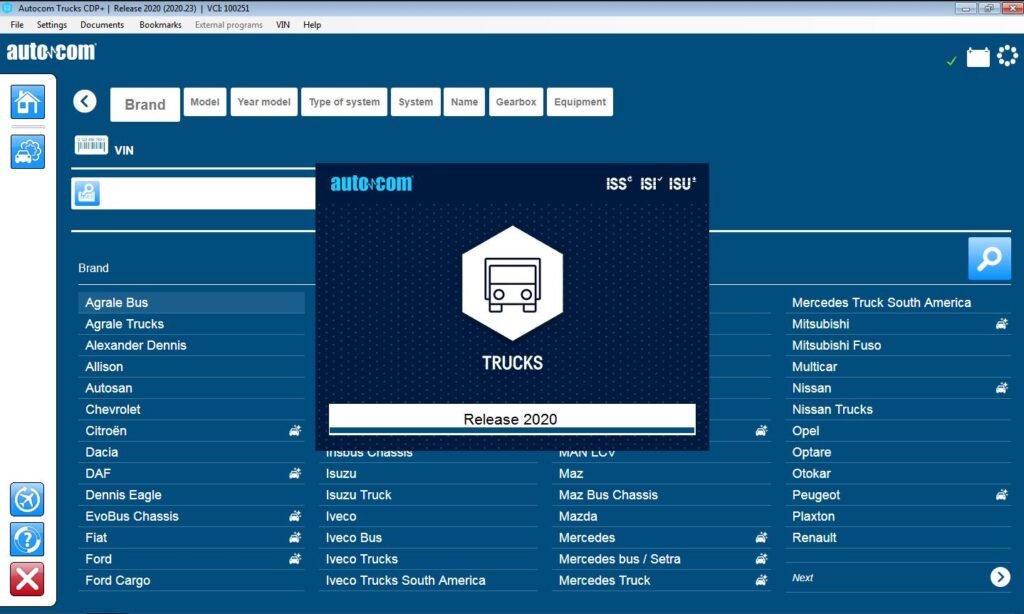1024x614 pixels.
Task: Click the vehicle history icon beside input field
Action: point(87,193)
